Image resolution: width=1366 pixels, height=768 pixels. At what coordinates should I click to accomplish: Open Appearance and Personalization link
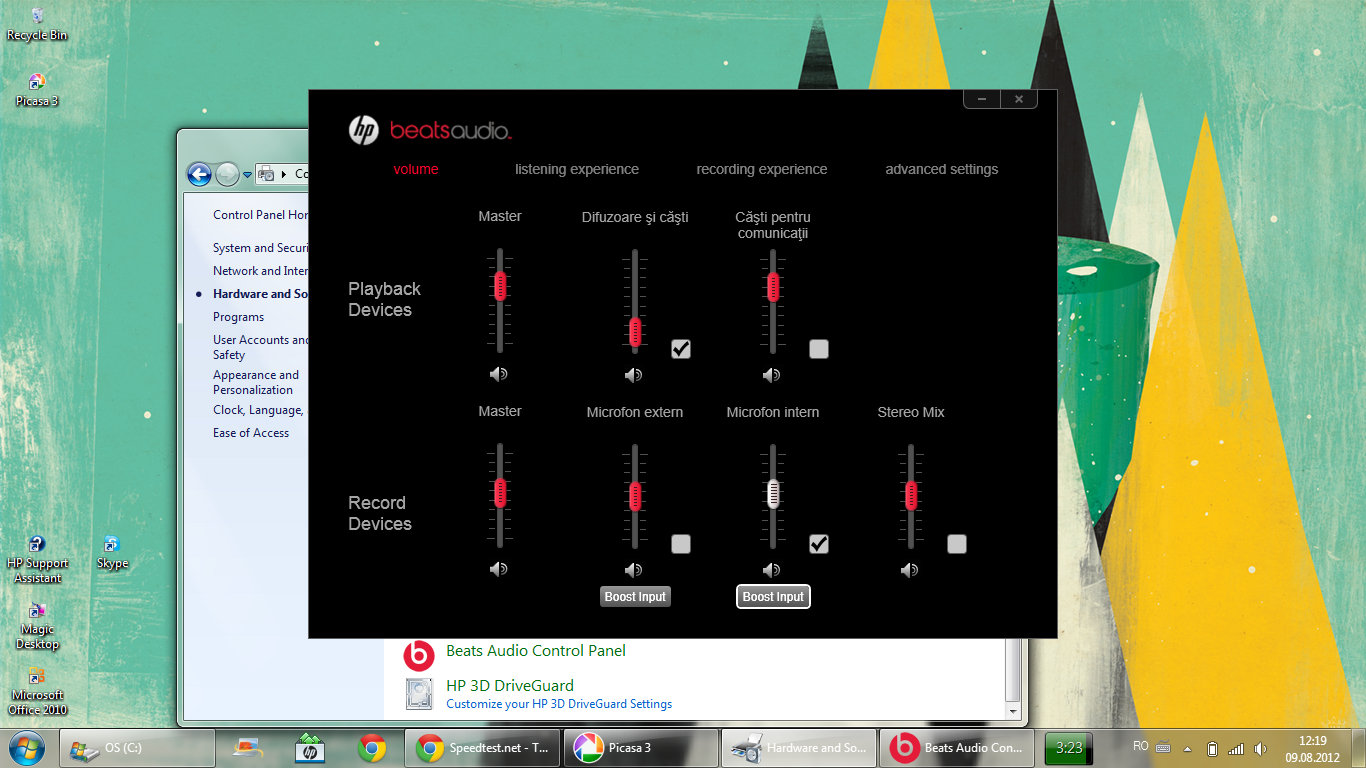tap(256, 382)
